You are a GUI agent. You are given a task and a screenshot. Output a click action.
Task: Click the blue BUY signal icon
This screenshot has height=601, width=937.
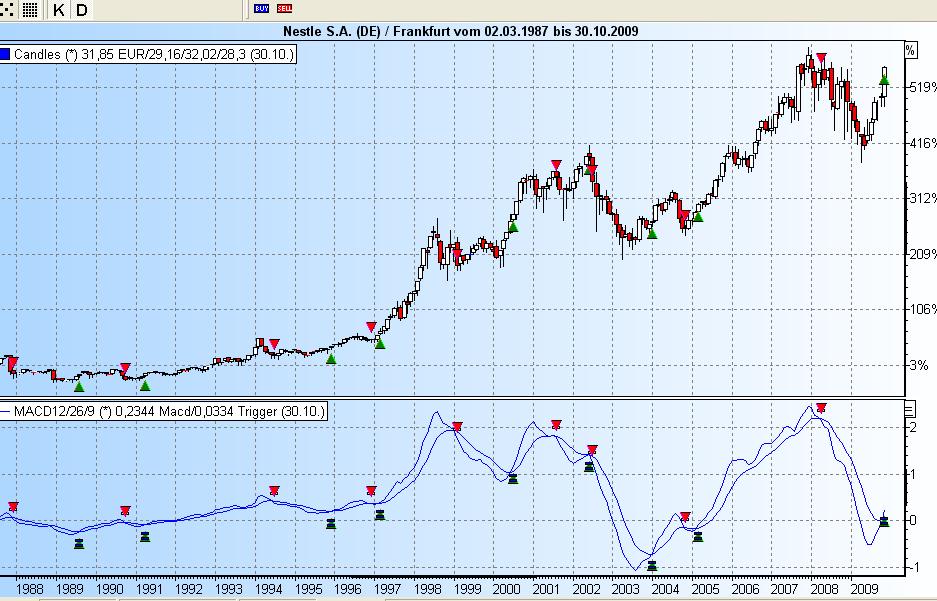[x=262, y=8]
